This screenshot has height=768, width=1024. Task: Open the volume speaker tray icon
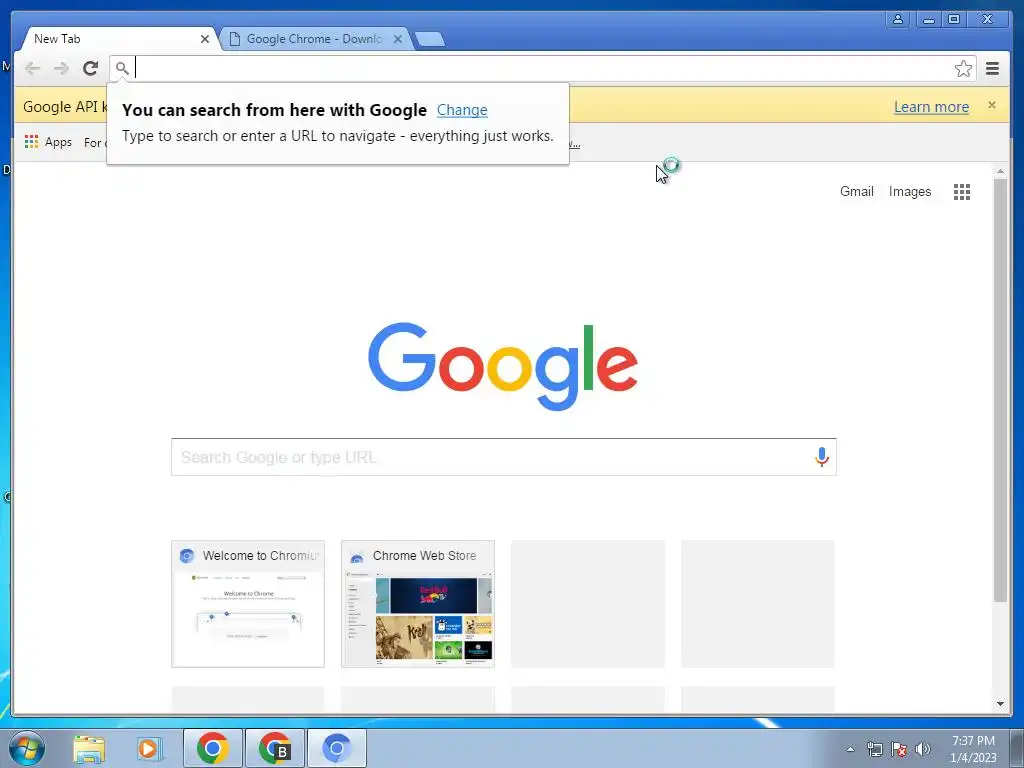pyautogui.click(x=923, y=749)
